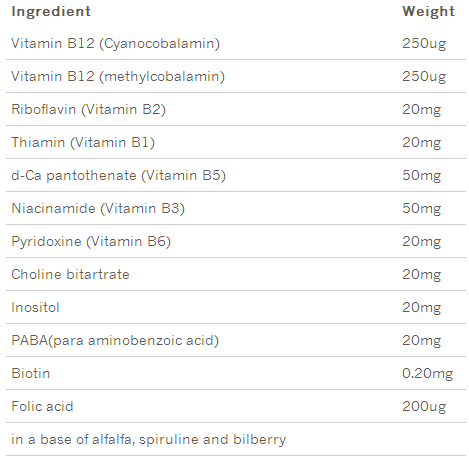Click the Ingredient column header
This screenshot has height=468, width=469.
pyautogui.click(x=51, y=11)
